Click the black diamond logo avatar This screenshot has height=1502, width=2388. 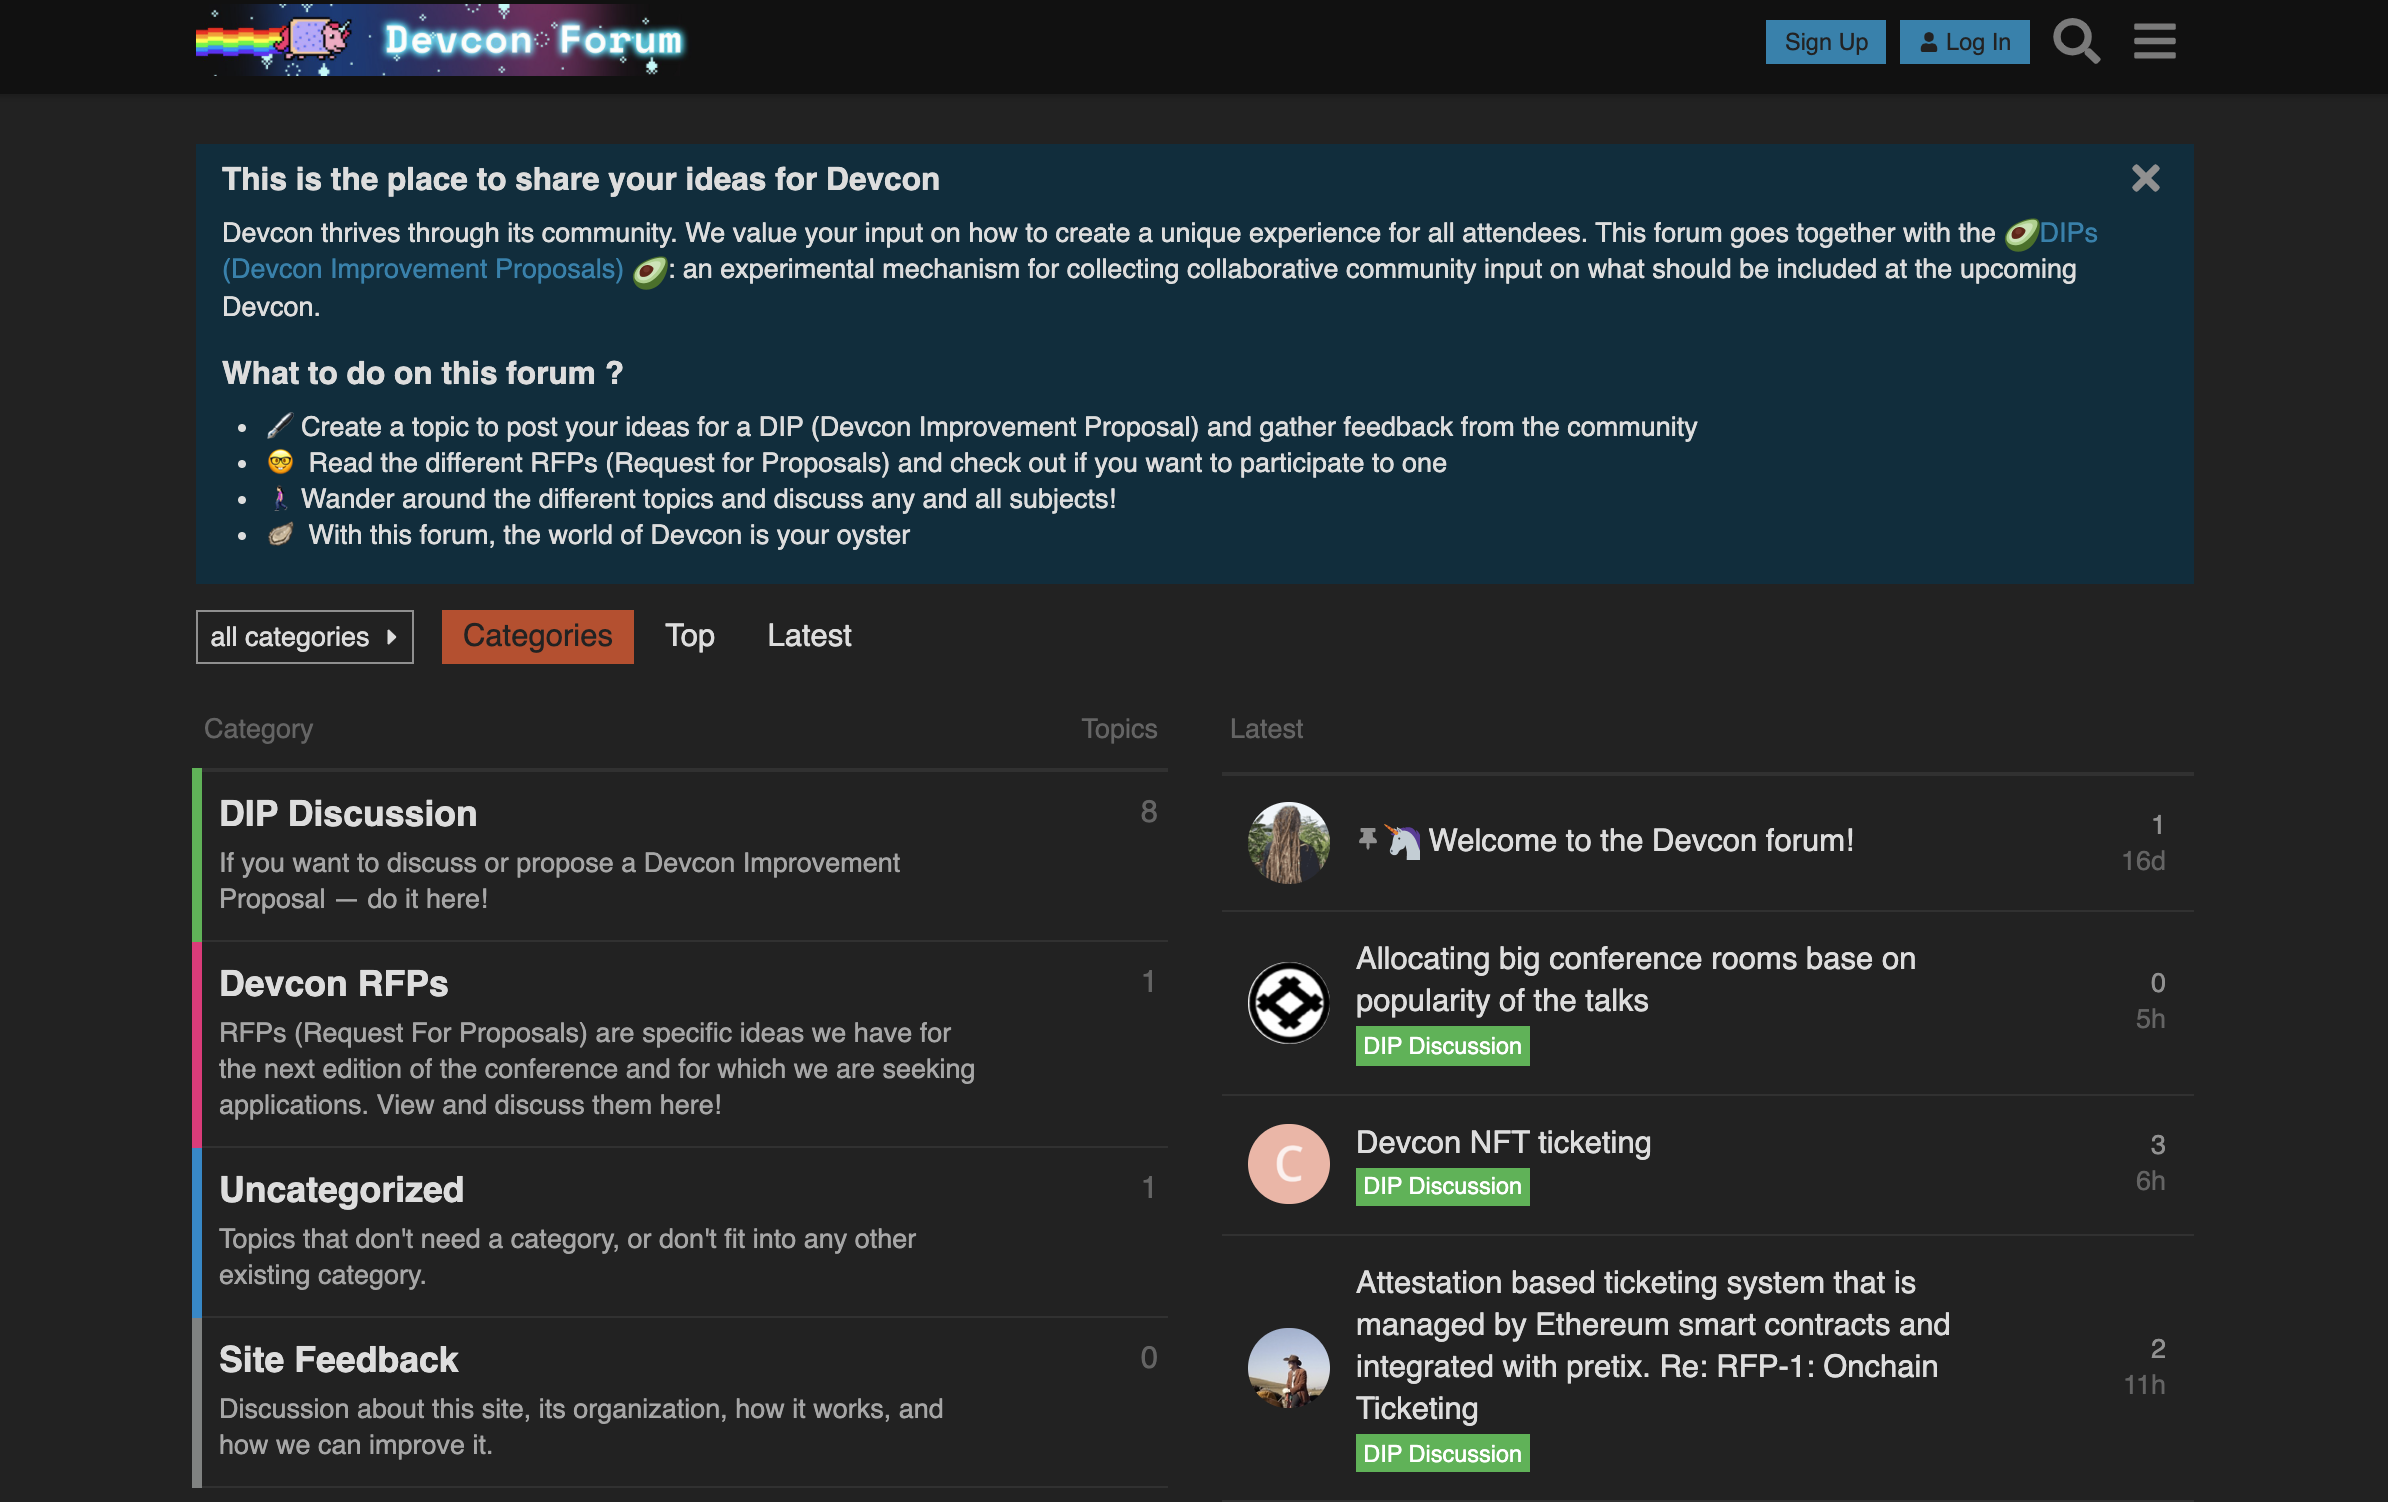pyautogui.click(x=1288, y=1002)
